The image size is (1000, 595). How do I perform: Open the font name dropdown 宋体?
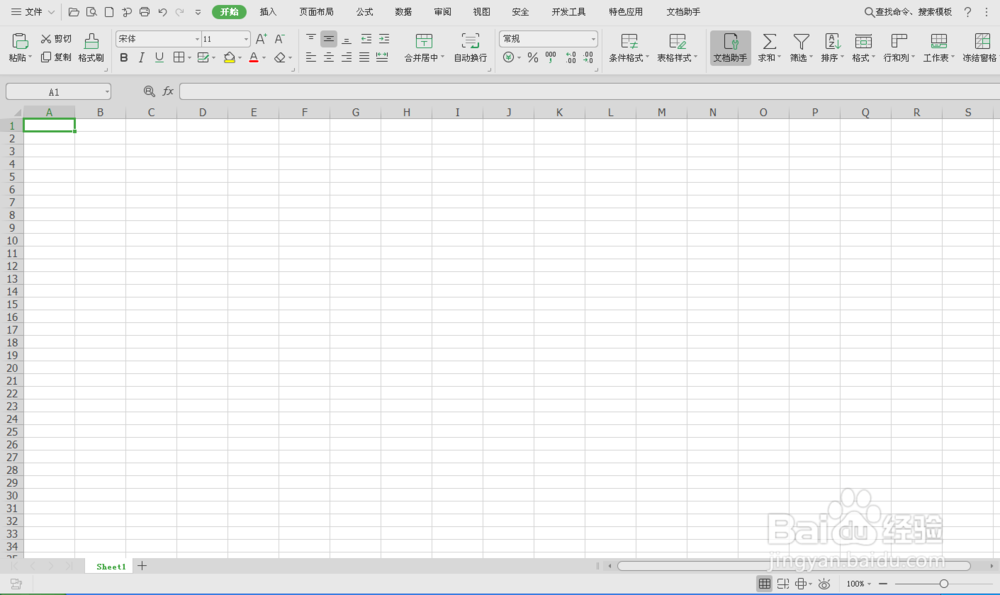(x=197, y=39)
